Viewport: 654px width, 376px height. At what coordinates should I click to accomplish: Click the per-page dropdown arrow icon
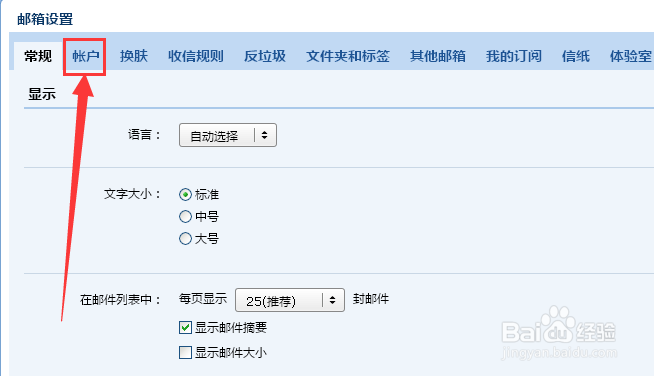(332, 300)
